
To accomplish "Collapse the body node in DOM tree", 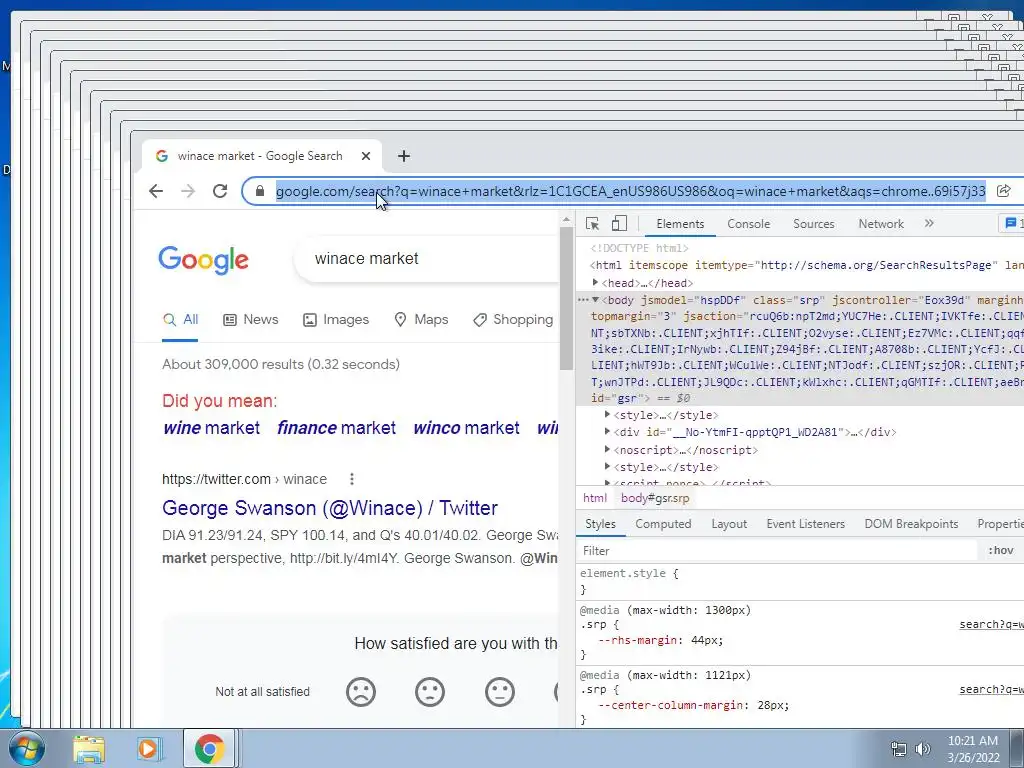I will point(595,300).
